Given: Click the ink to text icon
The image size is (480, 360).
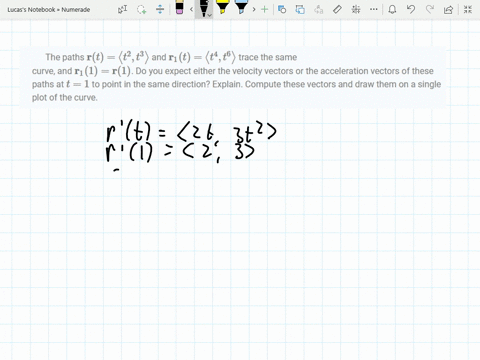Looking at the screenshot, I should pos(319,9).
